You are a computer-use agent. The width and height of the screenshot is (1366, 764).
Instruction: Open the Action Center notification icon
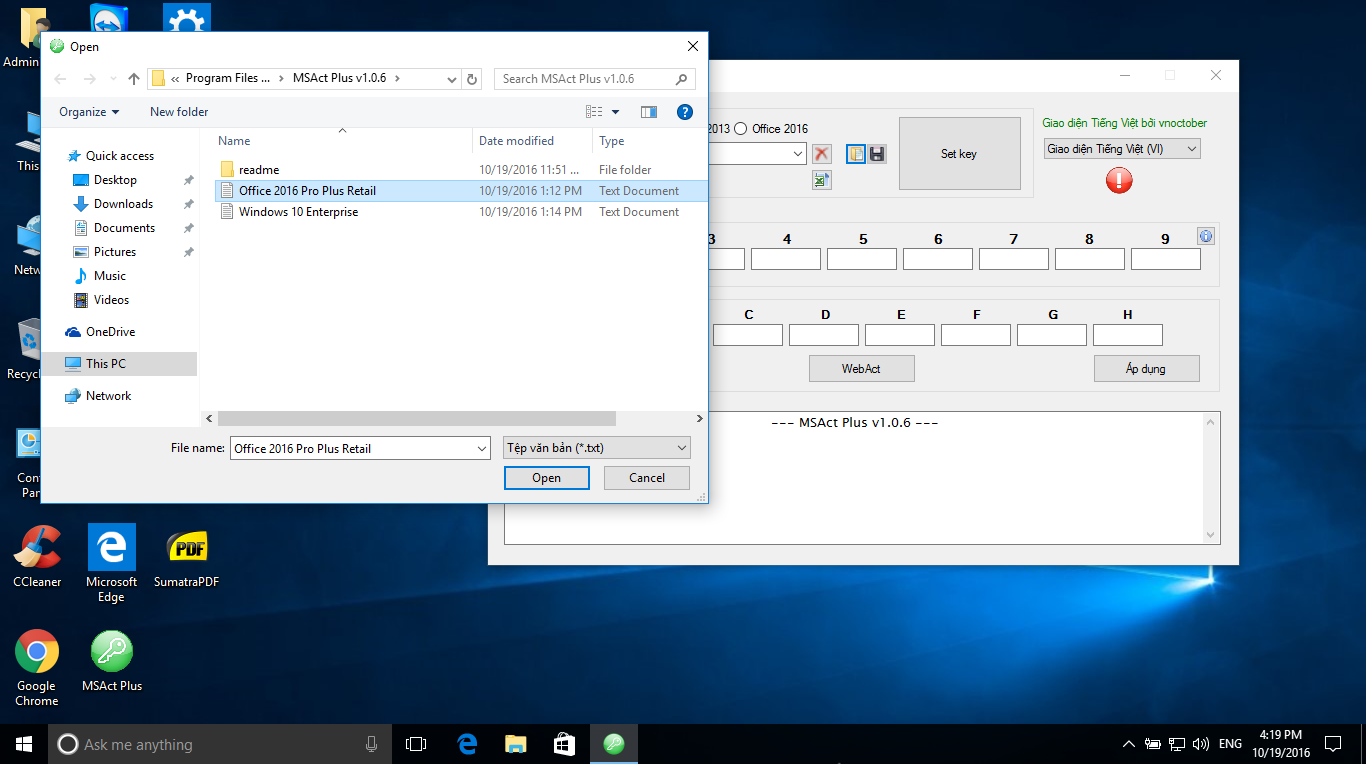(x=1333, y=744)
